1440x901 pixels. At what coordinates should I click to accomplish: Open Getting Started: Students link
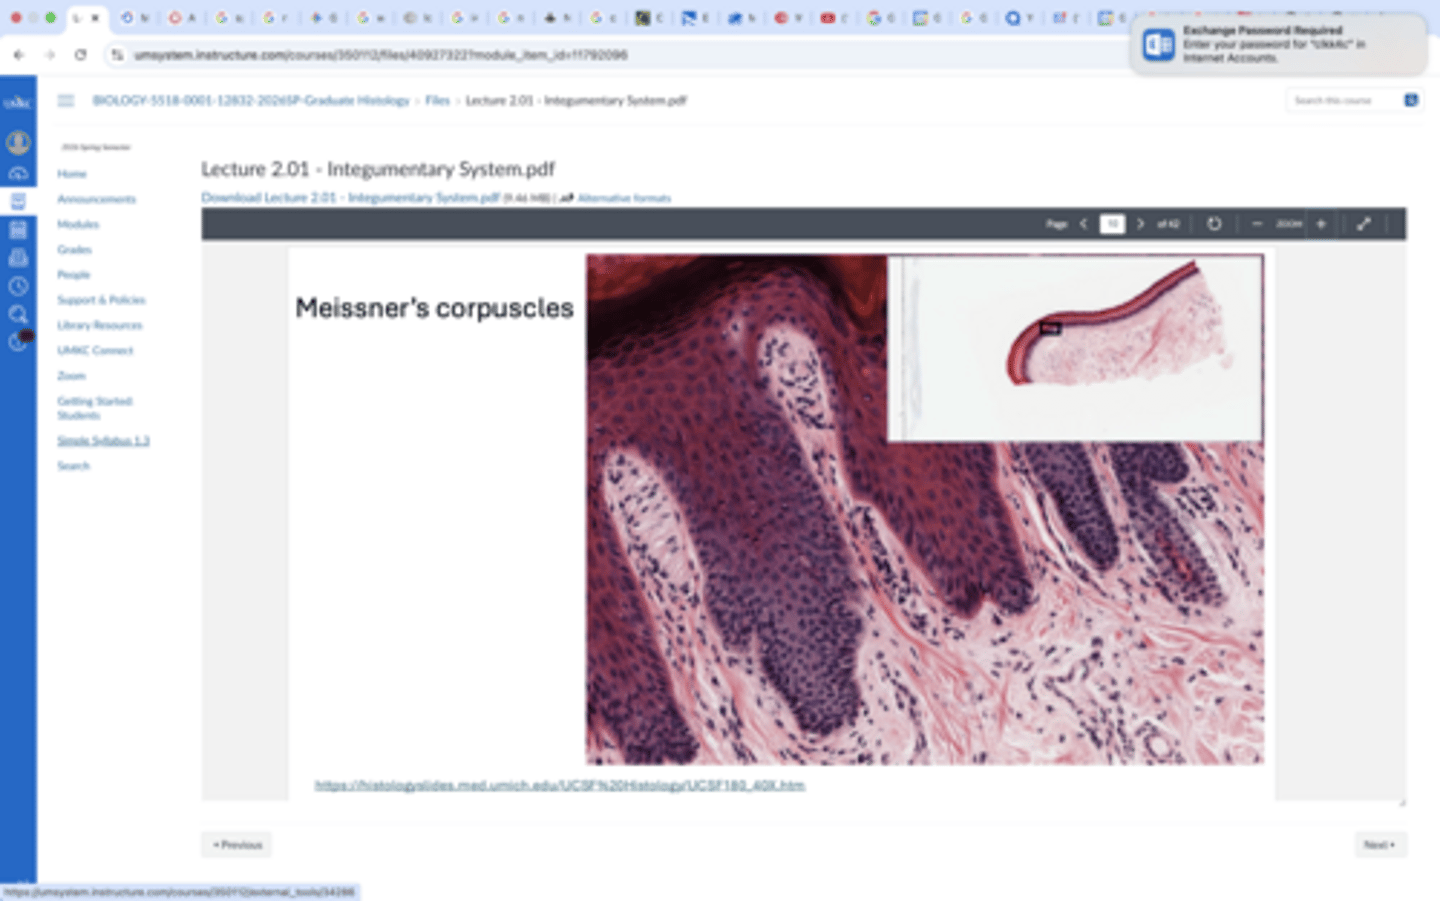tap(95, 408)
